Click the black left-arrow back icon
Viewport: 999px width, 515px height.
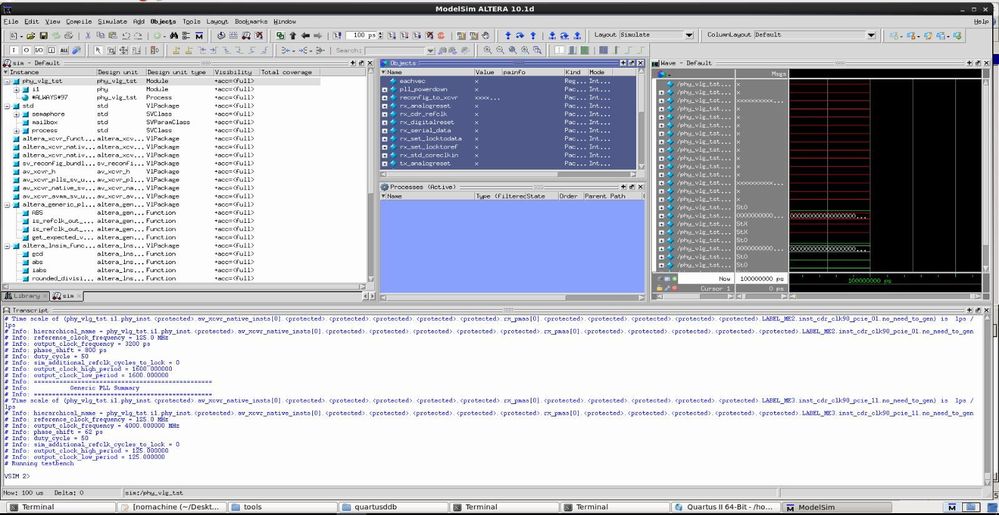(x=305, y=36)
